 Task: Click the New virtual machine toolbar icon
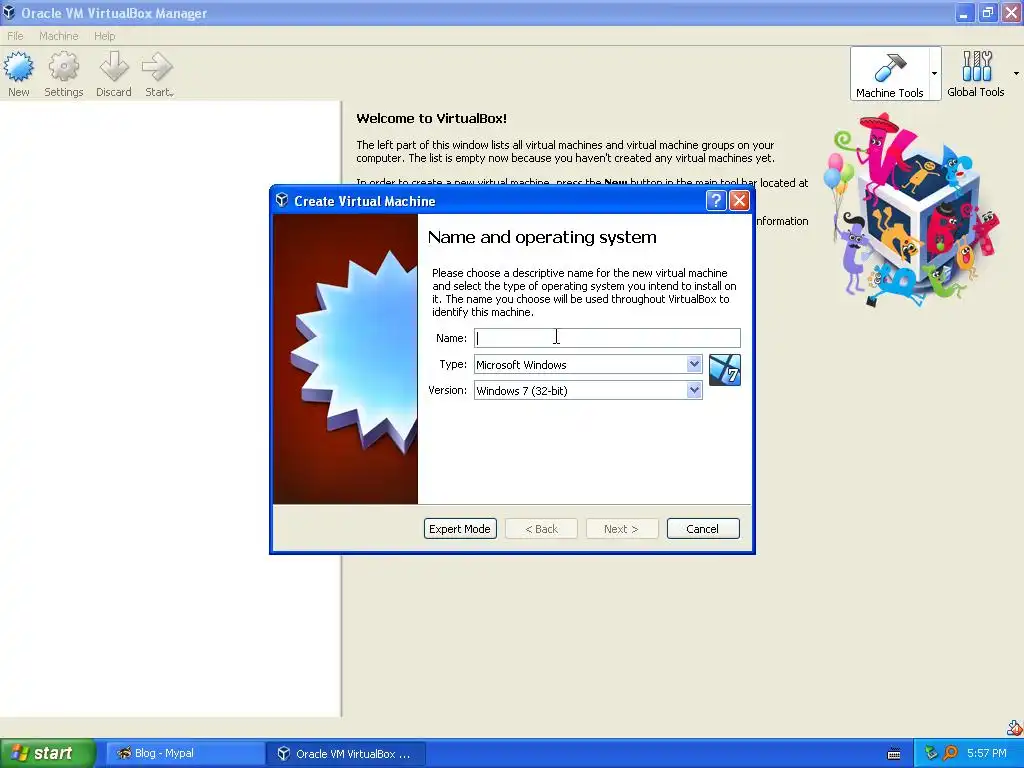tap(18, 74)
